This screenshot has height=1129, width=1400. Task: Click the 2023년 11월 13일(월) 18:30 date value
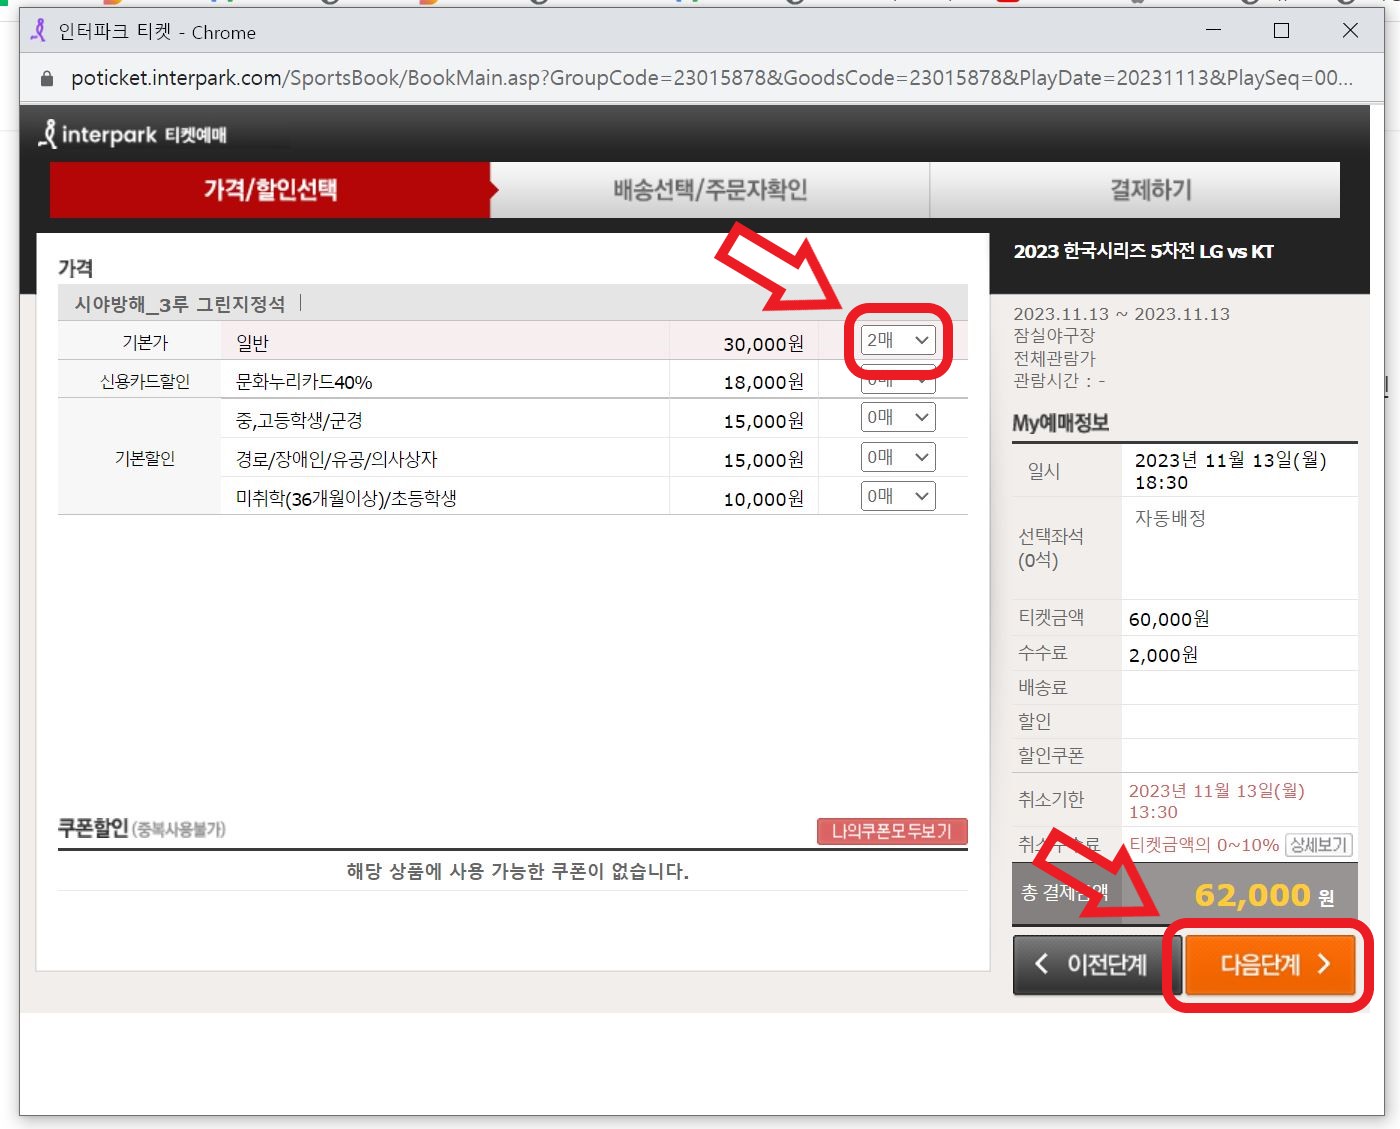point(1231,471)
